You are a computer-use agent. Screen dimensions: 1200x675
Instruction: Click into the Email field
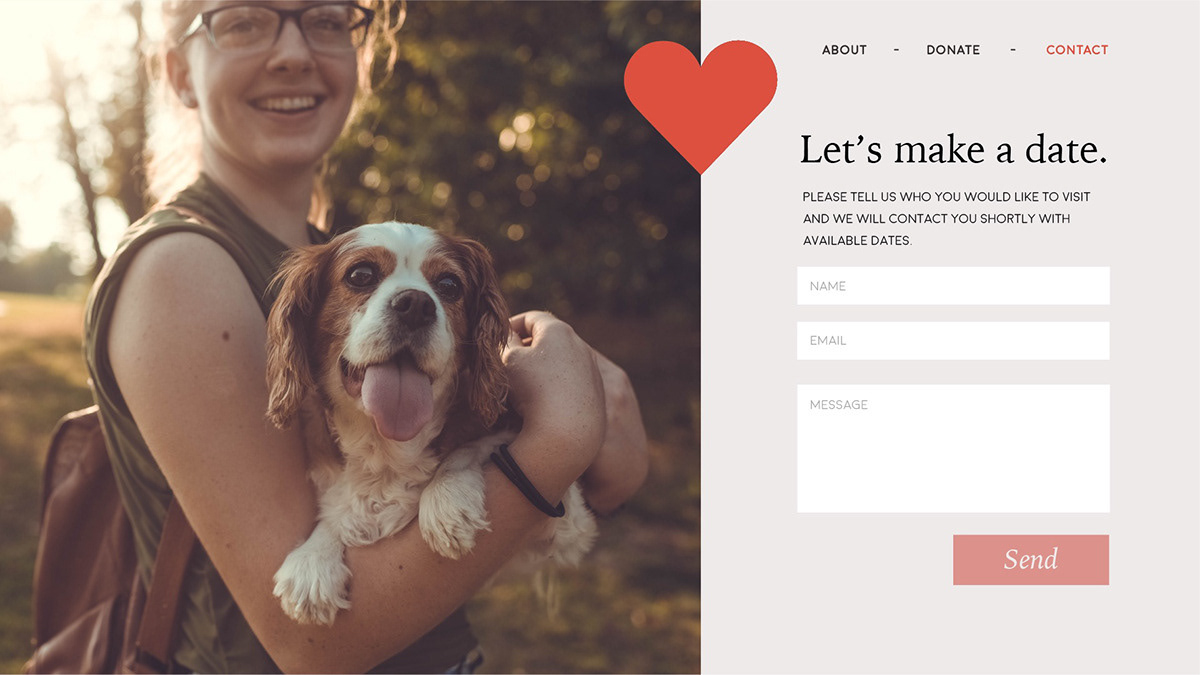click(x=953, y=341)
